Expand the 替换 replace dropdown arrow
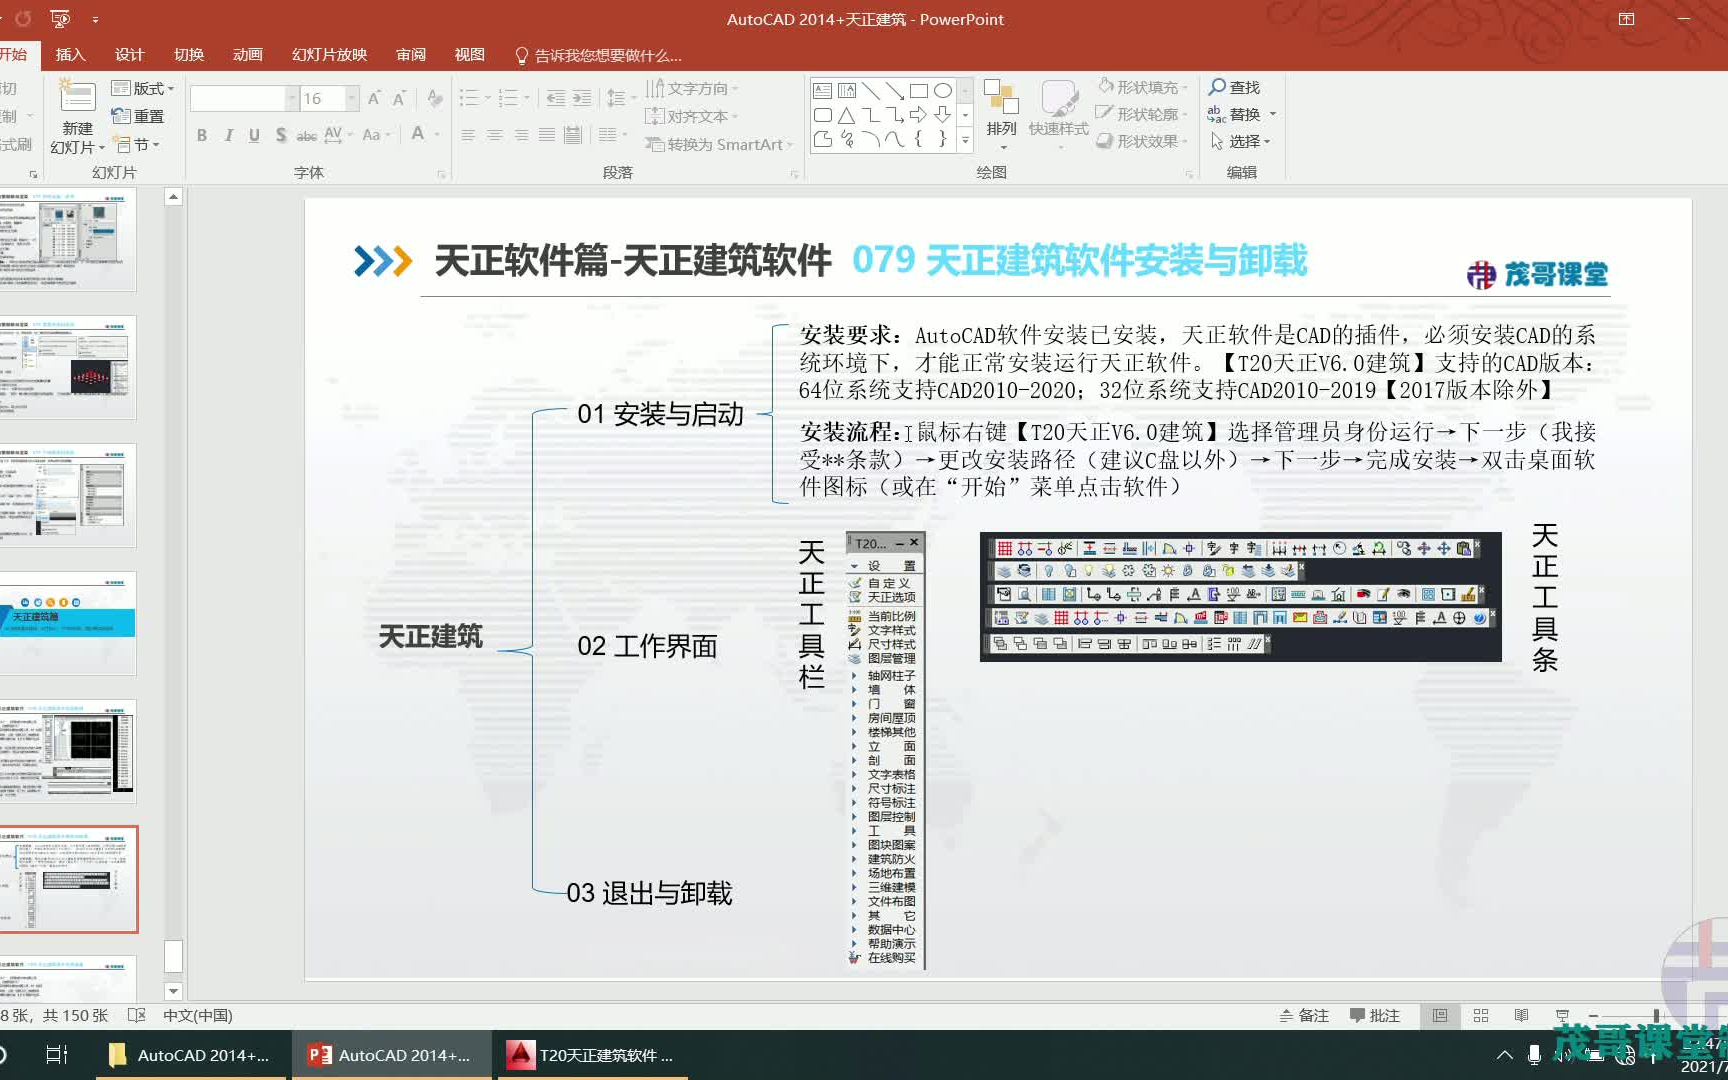Screen dimensions: 1728x1080 point(1272,114)
